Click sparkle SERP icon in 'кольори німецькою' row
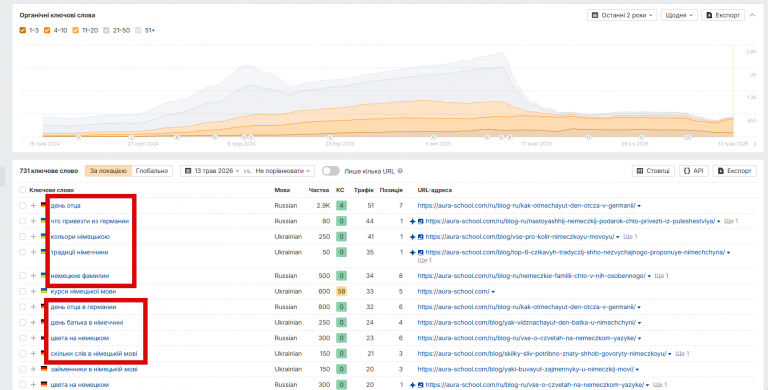768x390 pixels. click(412, 237)
